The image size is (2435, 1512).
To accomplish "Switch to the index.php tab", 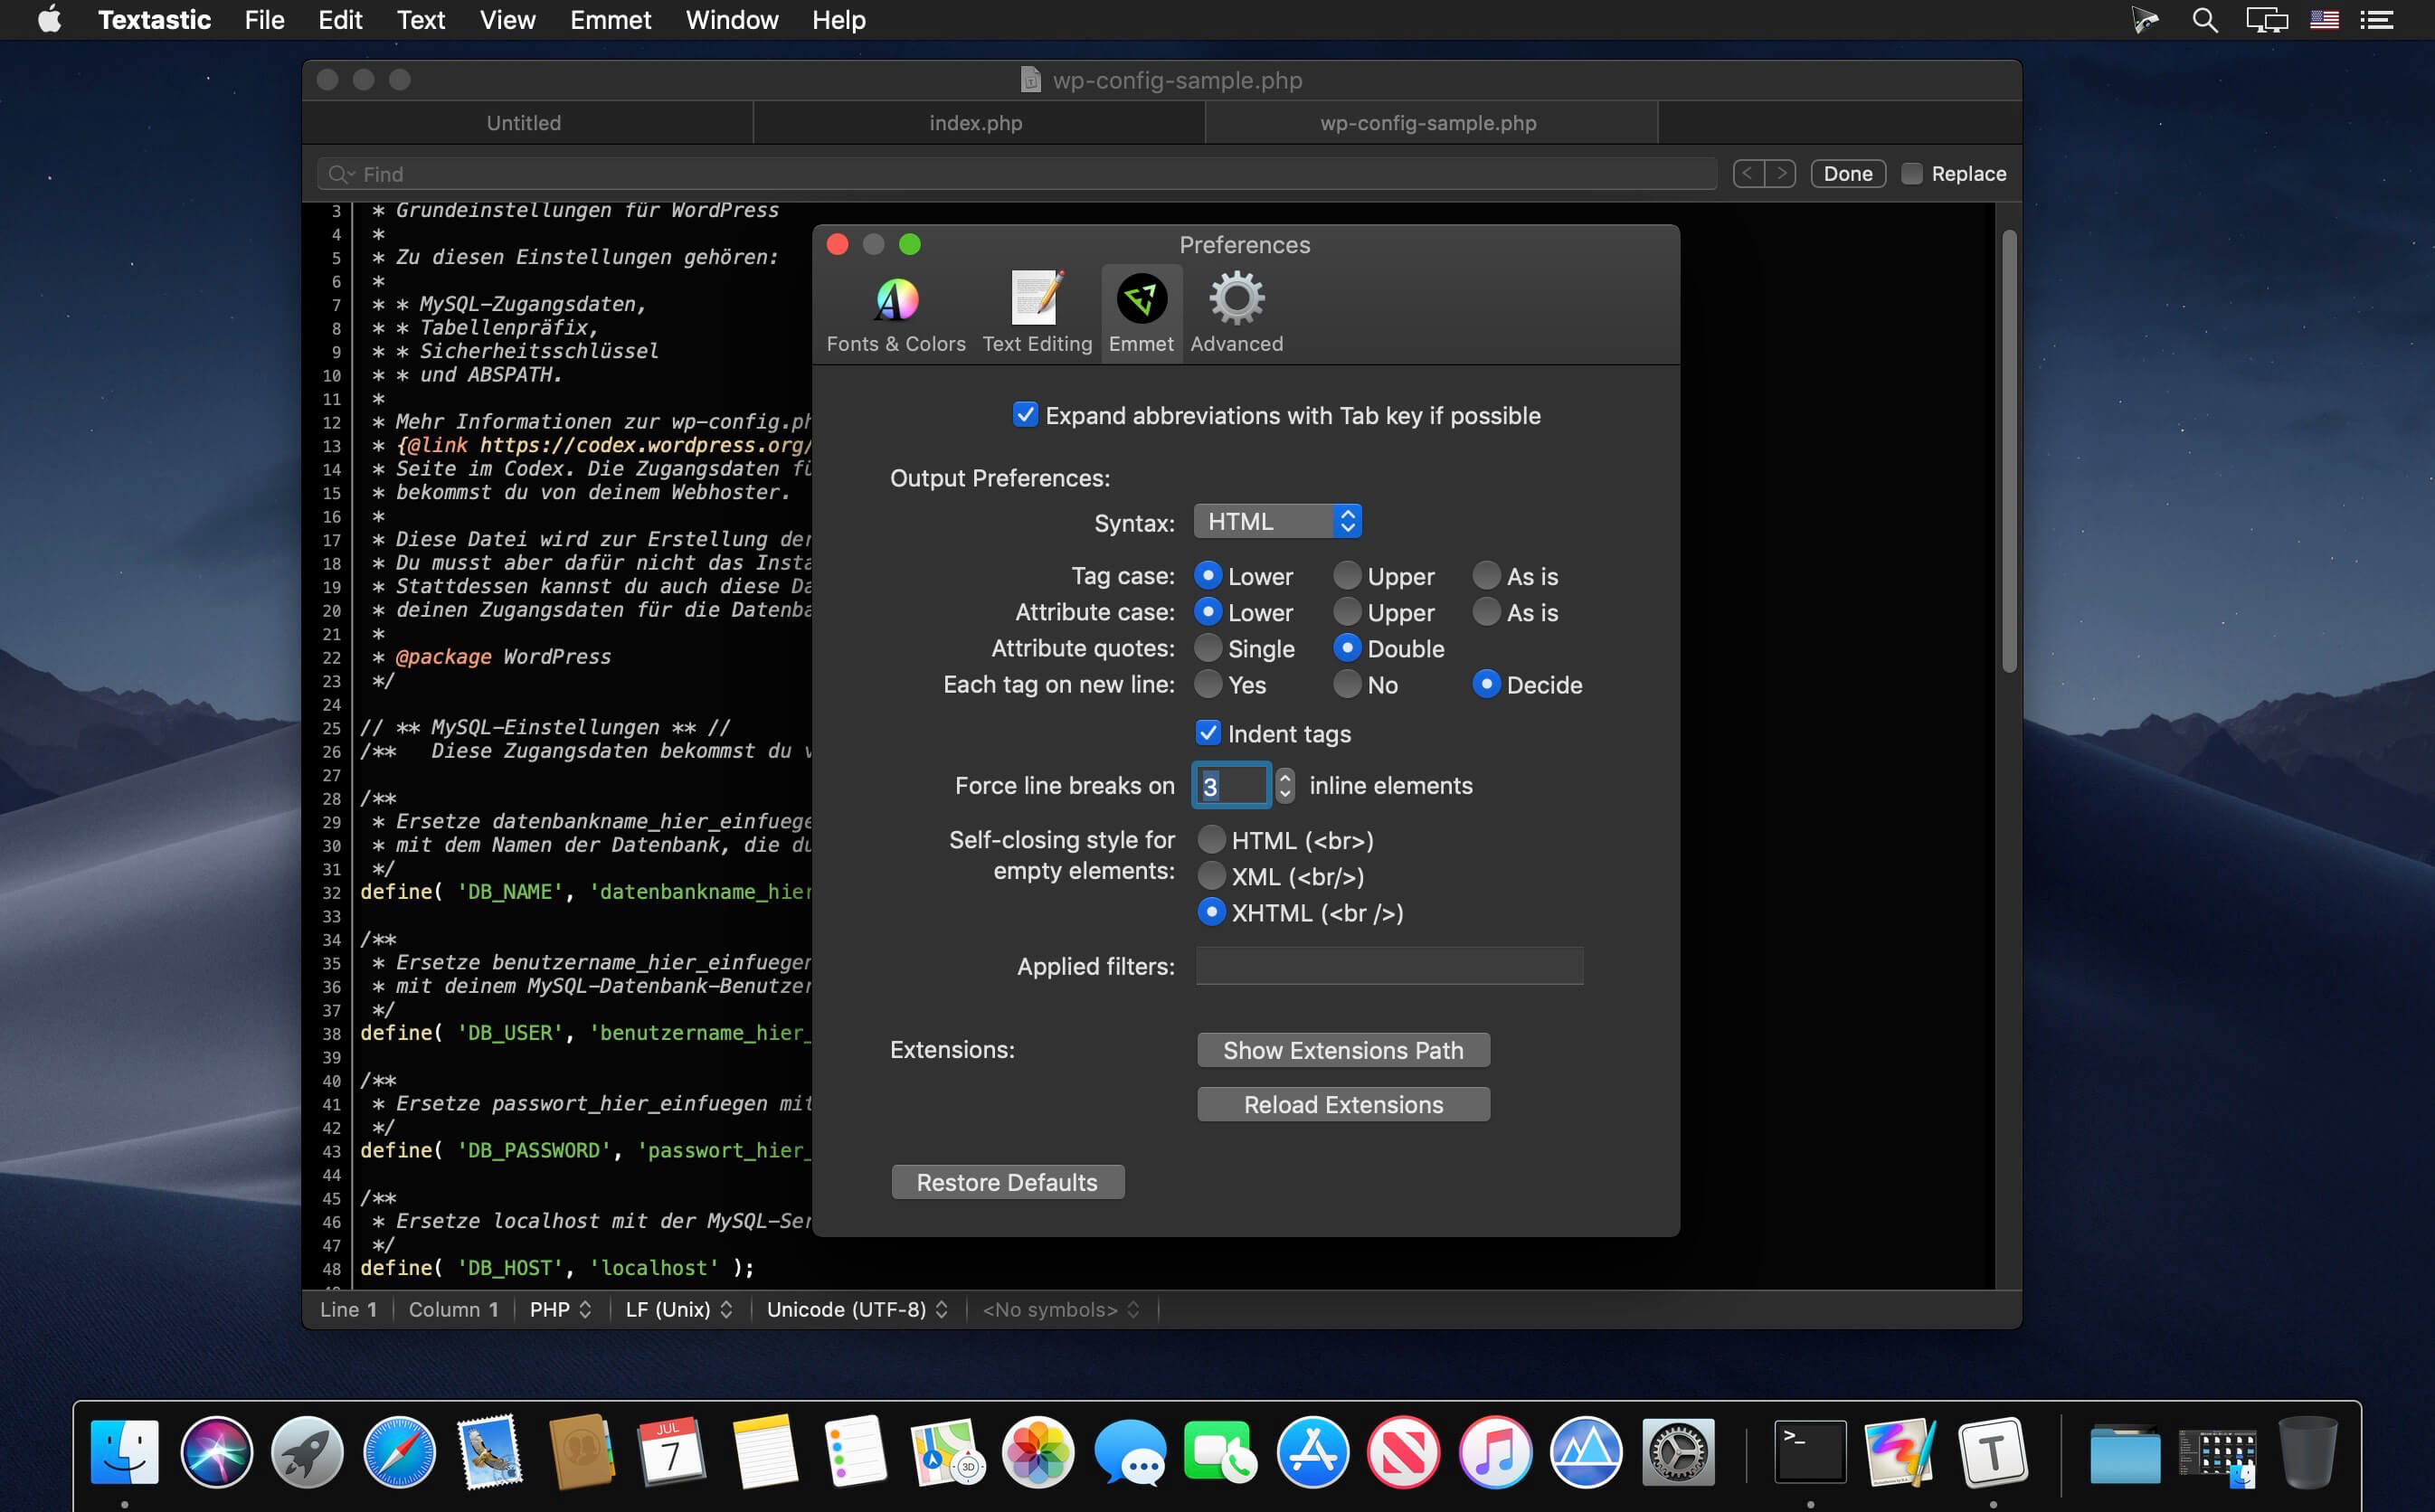I will coord(977,123).
